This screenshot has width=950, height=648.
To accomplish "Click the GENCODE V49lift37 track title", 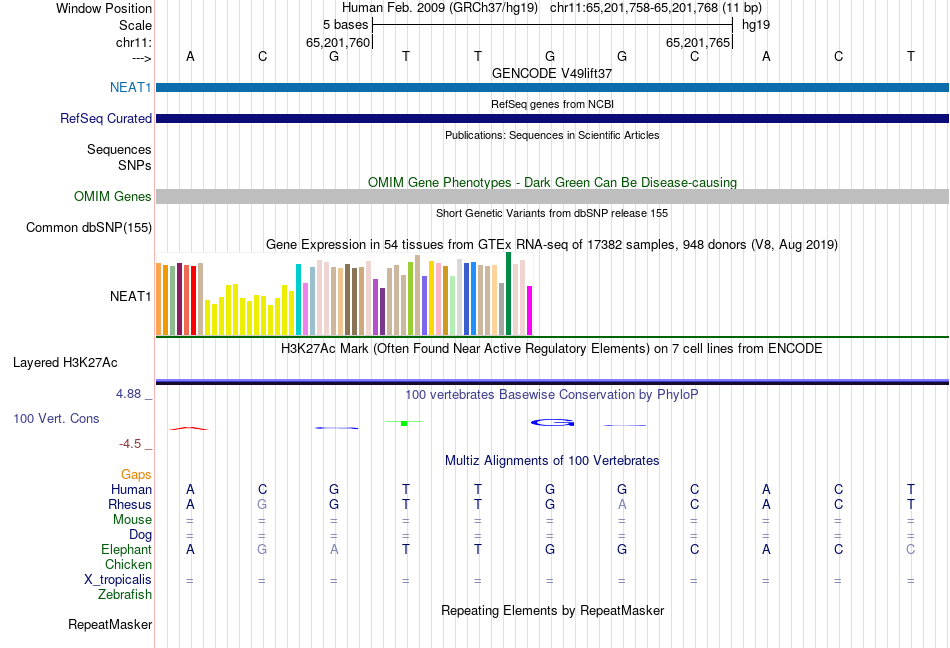I will click(552, 73).
